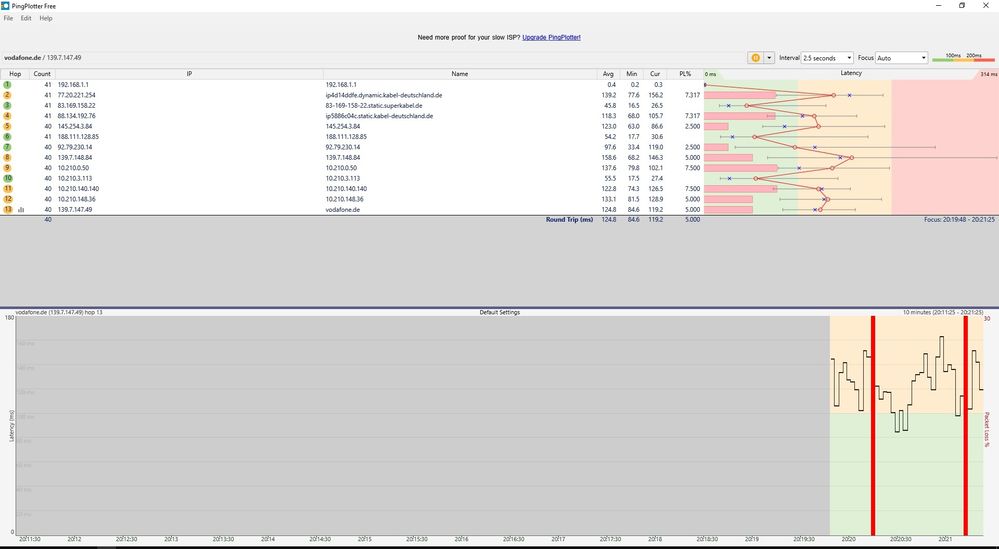Select IP cell 188.111.128.85
999x549 pixels.
tap(78, 136)
